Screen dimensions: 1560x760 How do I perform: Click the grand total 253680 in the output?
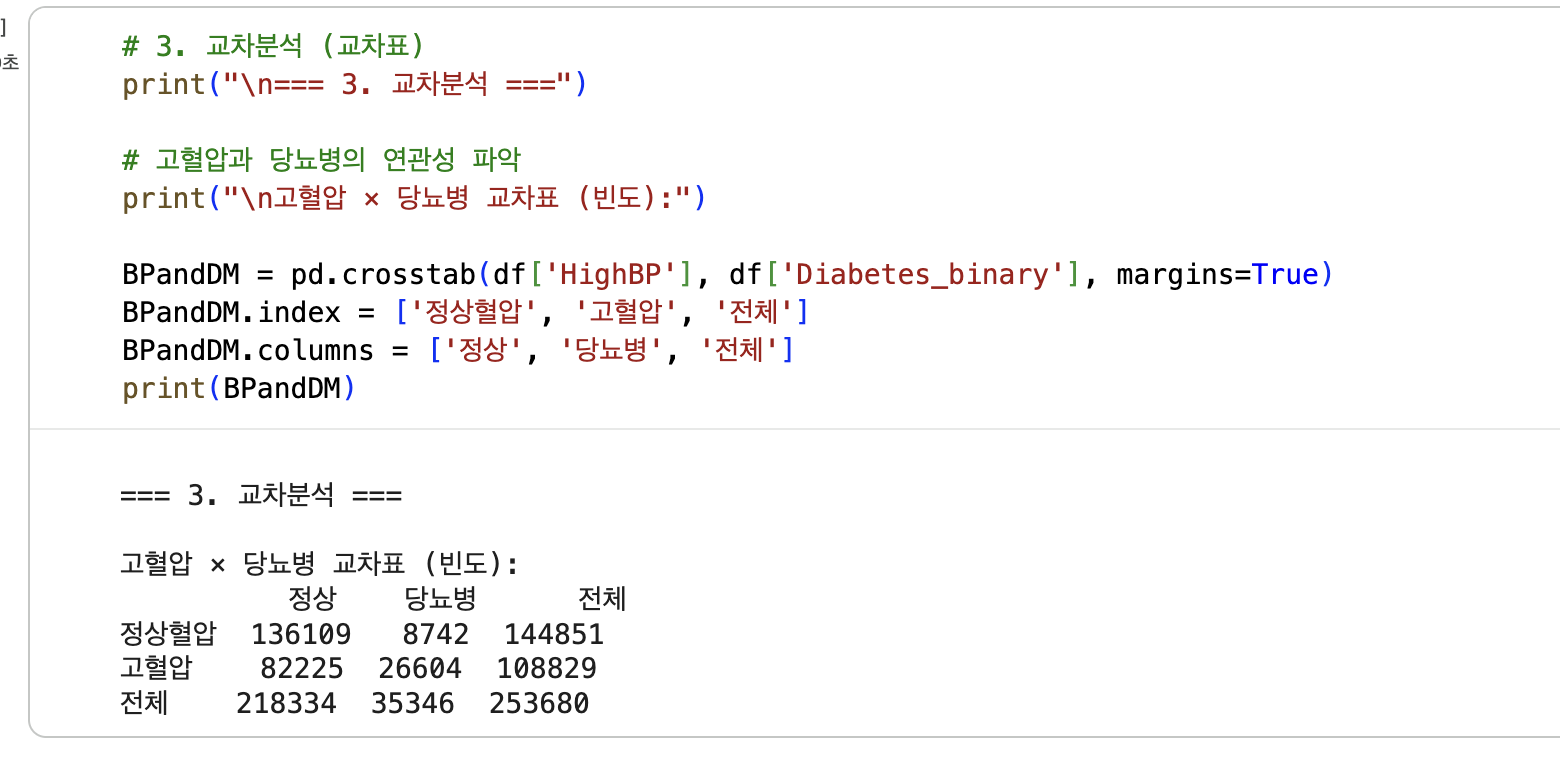tap(539, 703)
